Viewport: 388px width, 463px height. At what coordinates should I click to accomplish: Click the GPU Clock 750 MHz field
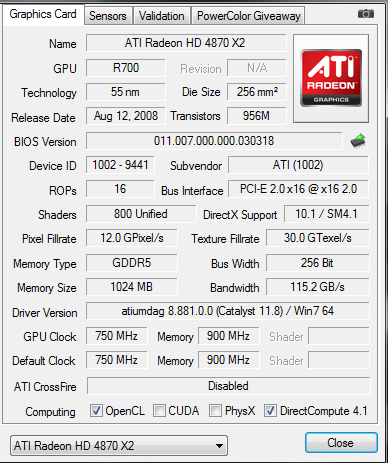click(x=116, y=336)
